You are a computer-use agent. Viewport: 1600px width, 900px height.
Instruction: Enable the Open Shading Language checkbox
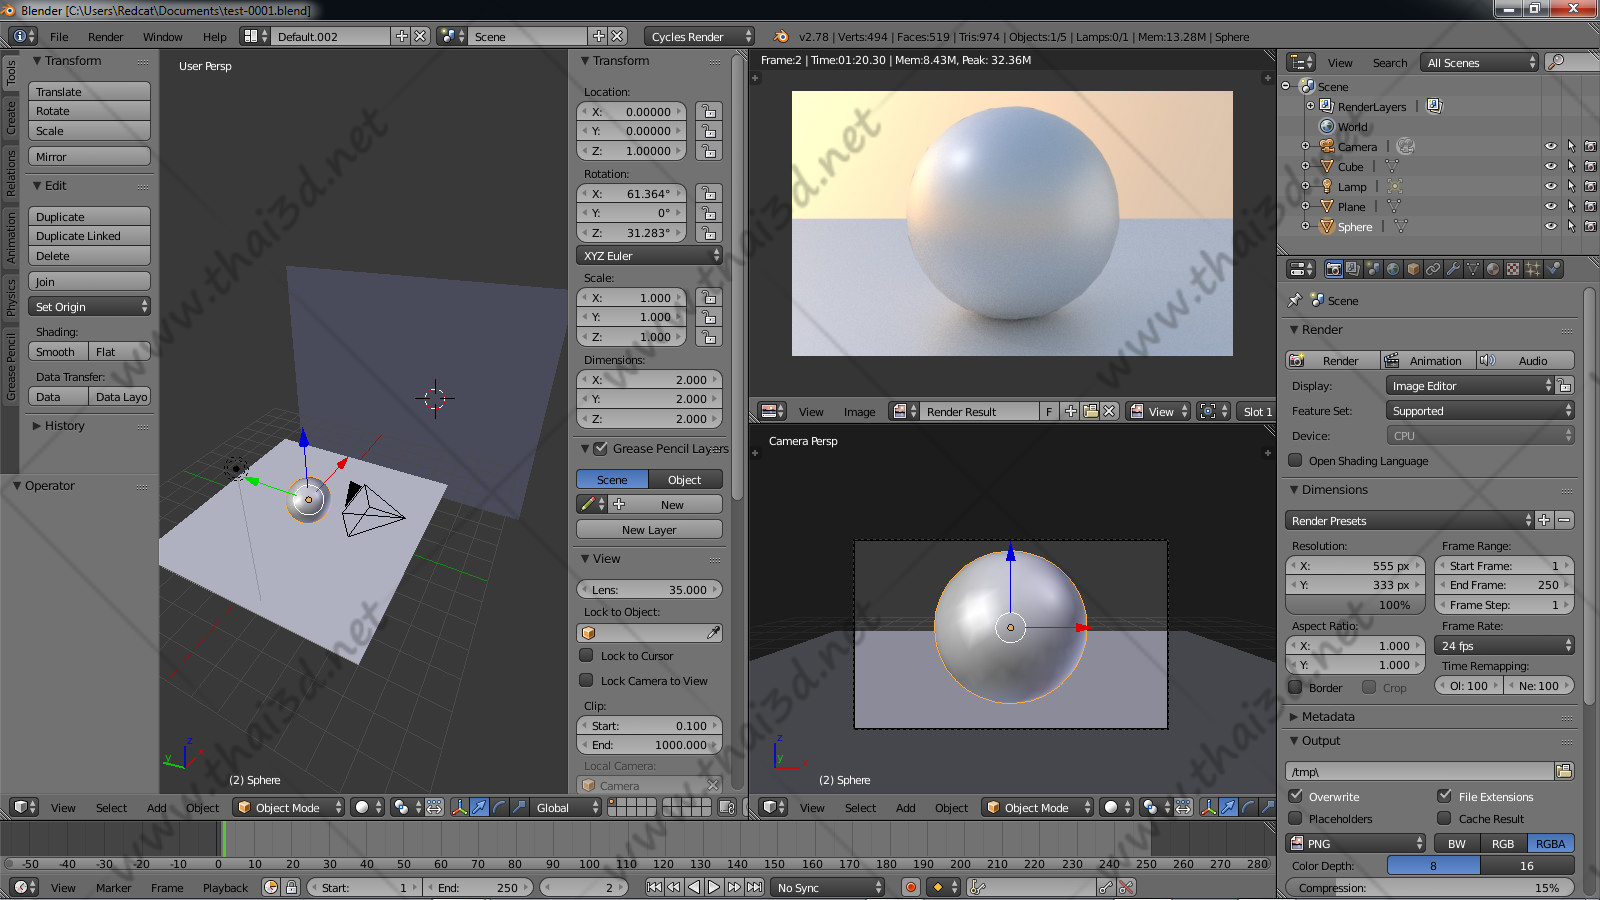(x=1296, y=461)
